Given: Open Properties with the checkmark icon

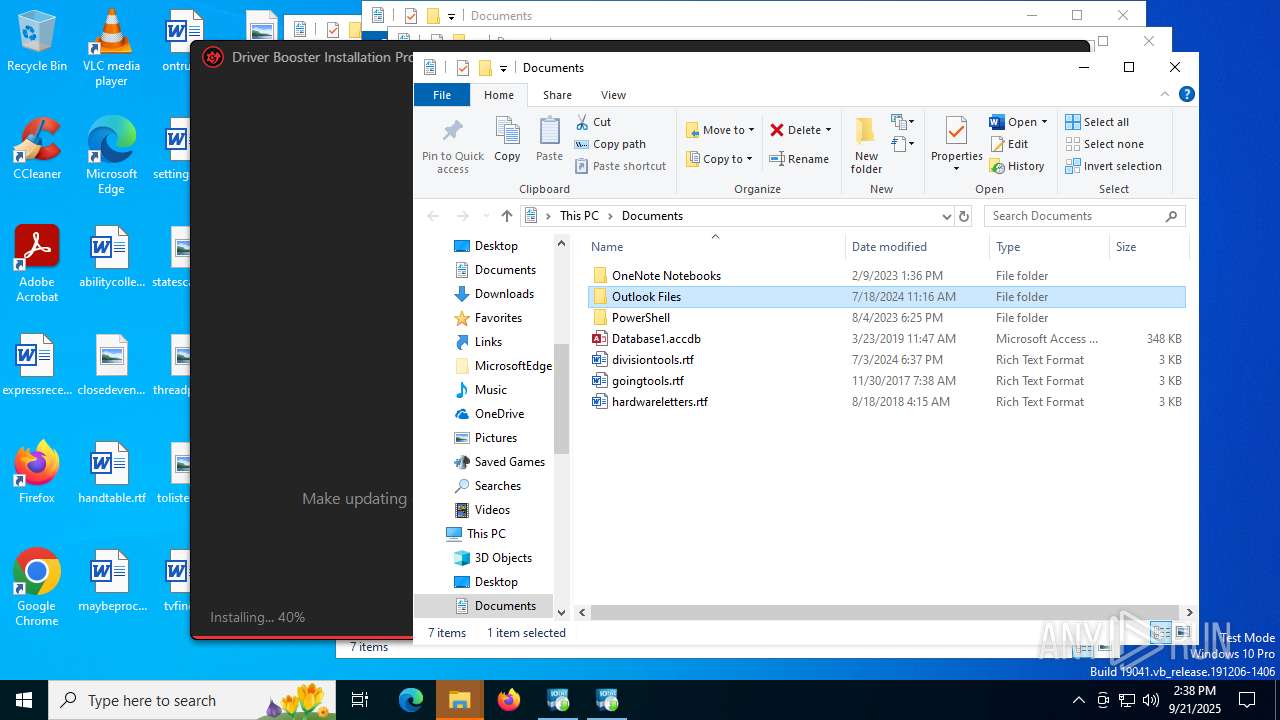Looking at the screenshot, I should click(957, 143).
